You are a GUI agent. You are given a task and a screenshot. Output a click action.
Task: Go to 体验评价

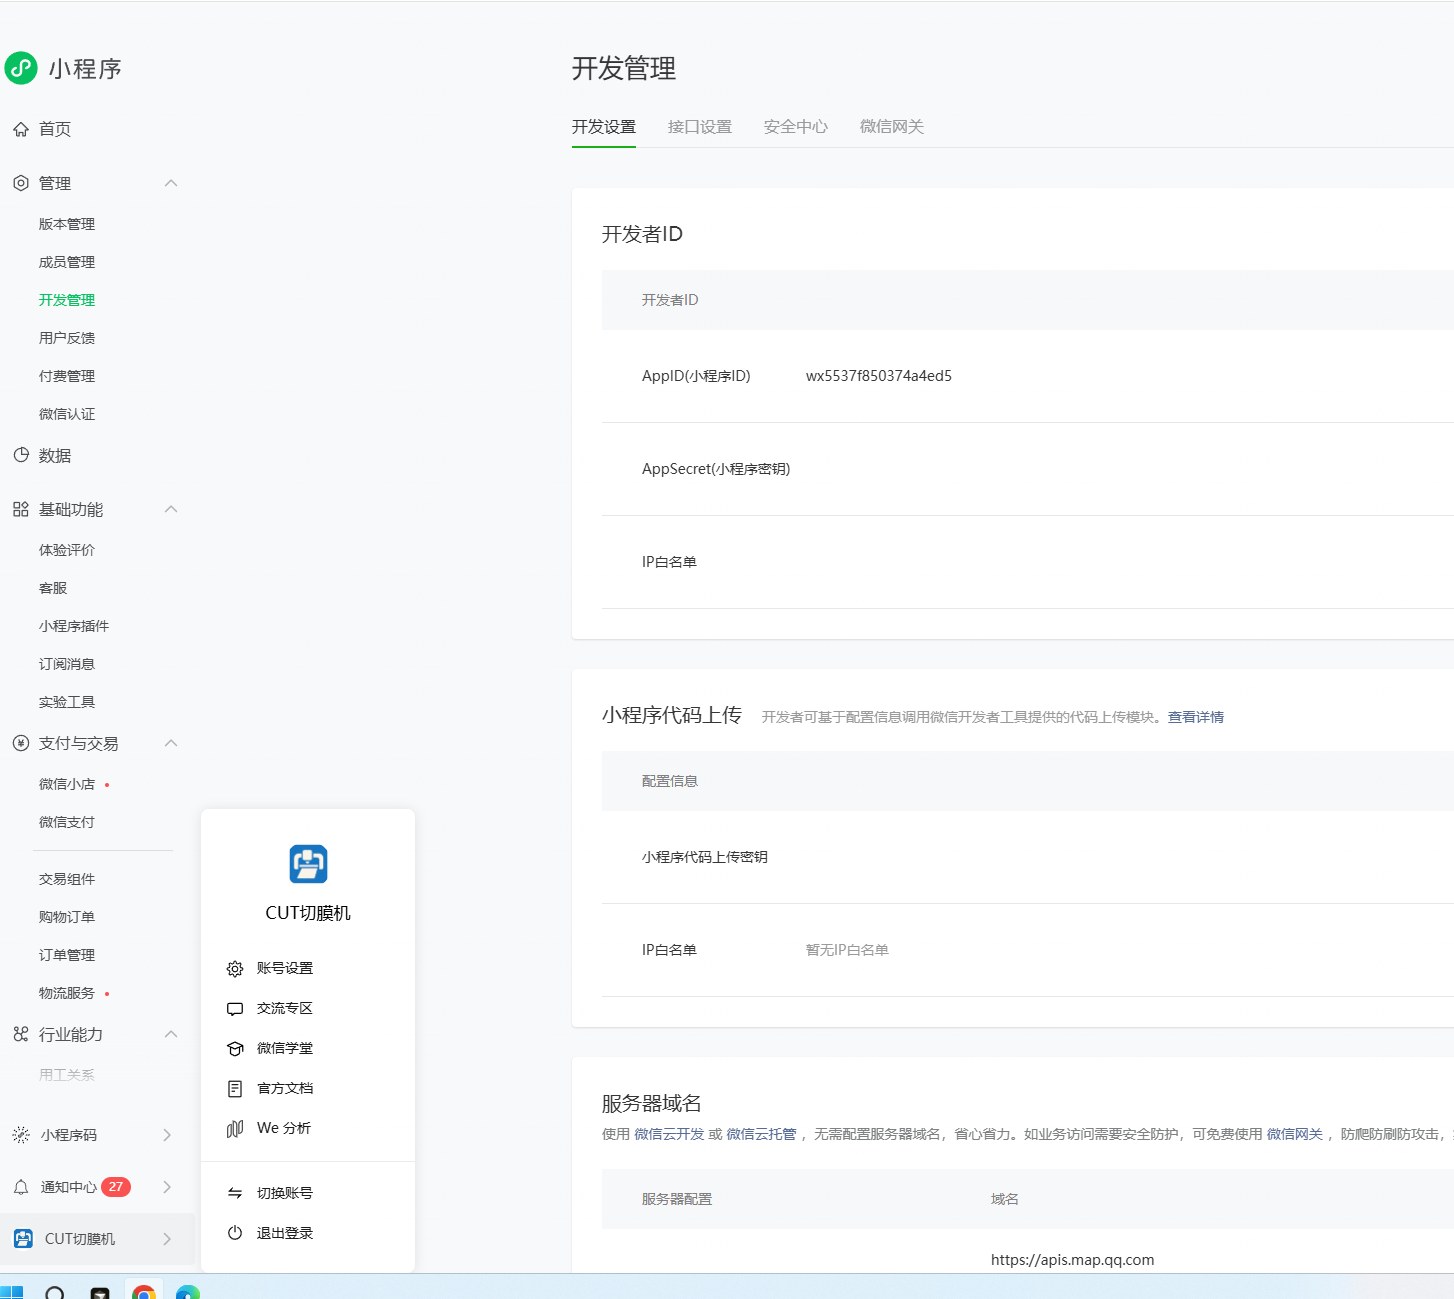click(67, 550)
